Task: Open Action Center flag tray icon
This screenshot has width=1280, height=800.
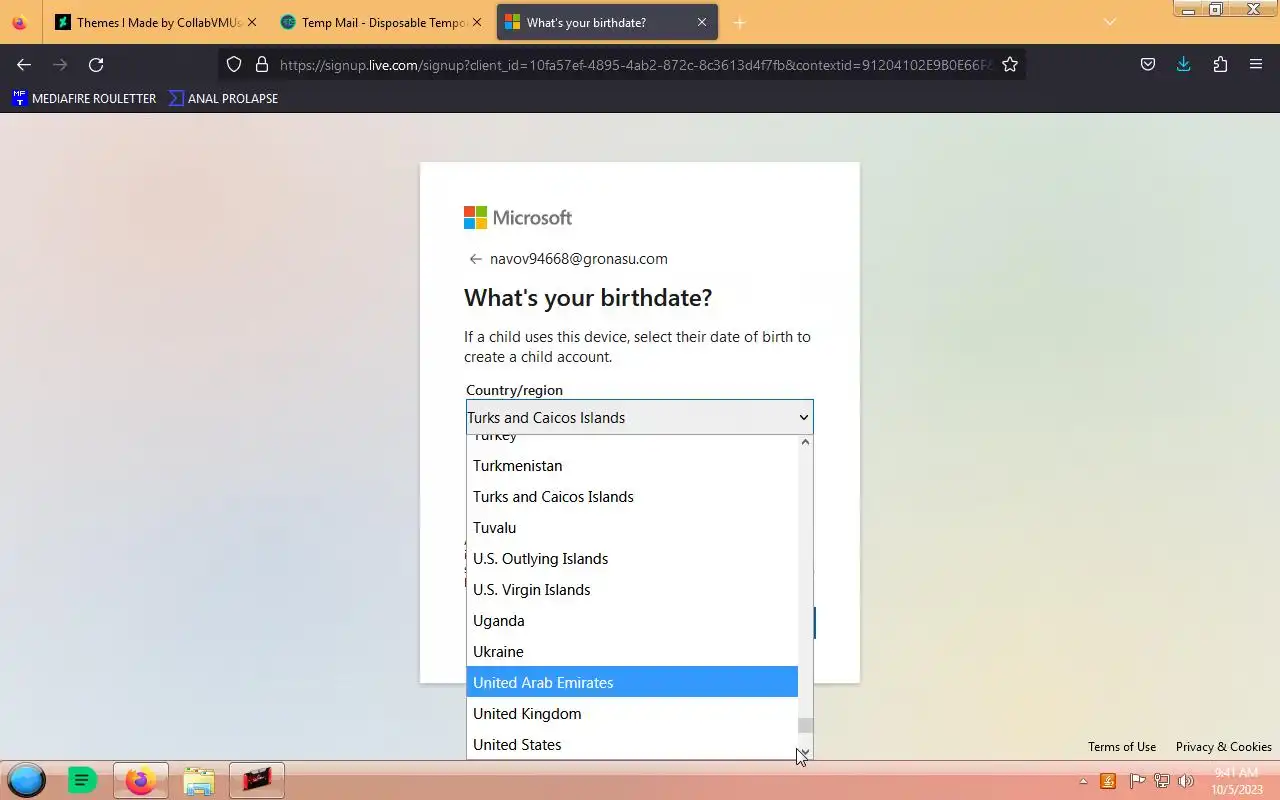Action: (x=1137, y=781)
